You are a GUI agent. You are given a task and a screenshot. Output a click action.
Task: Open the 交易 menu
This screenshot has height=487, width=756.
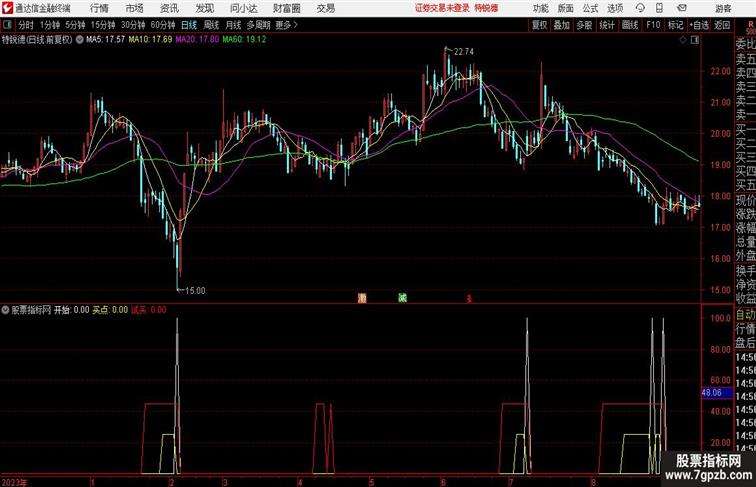(x=325, y=8)
